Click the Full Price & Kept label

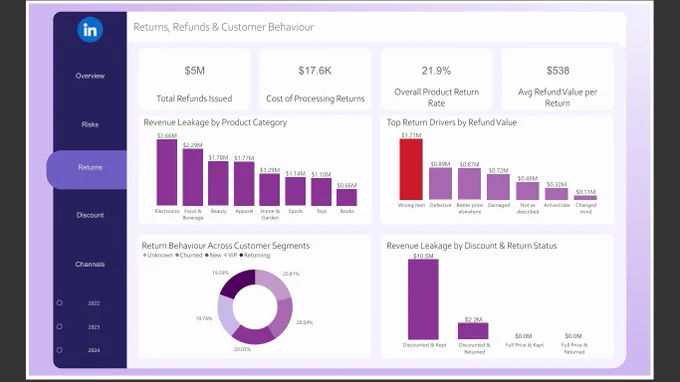pos(524,345)
